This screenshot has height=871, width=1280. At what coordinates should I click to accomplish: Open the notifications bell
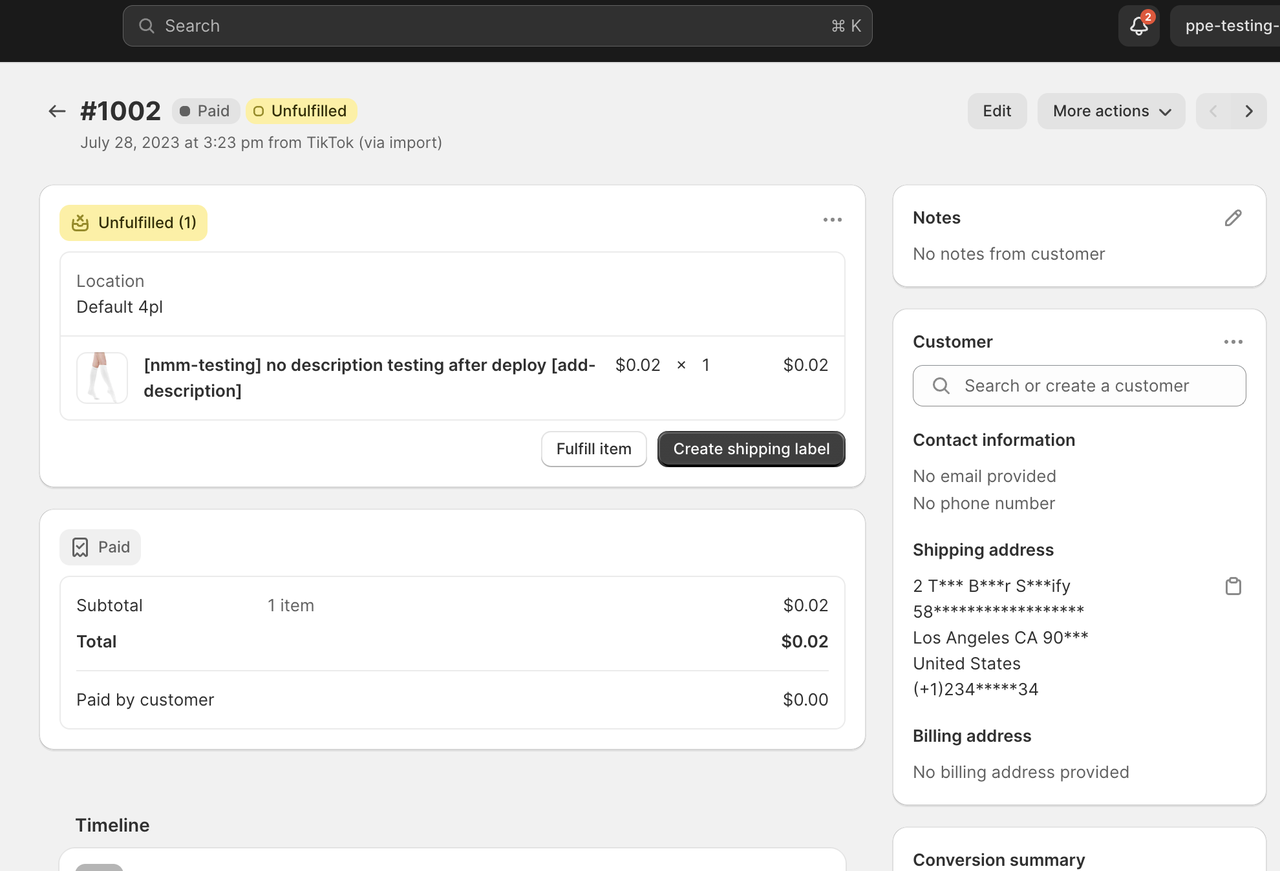[1138, 26]
